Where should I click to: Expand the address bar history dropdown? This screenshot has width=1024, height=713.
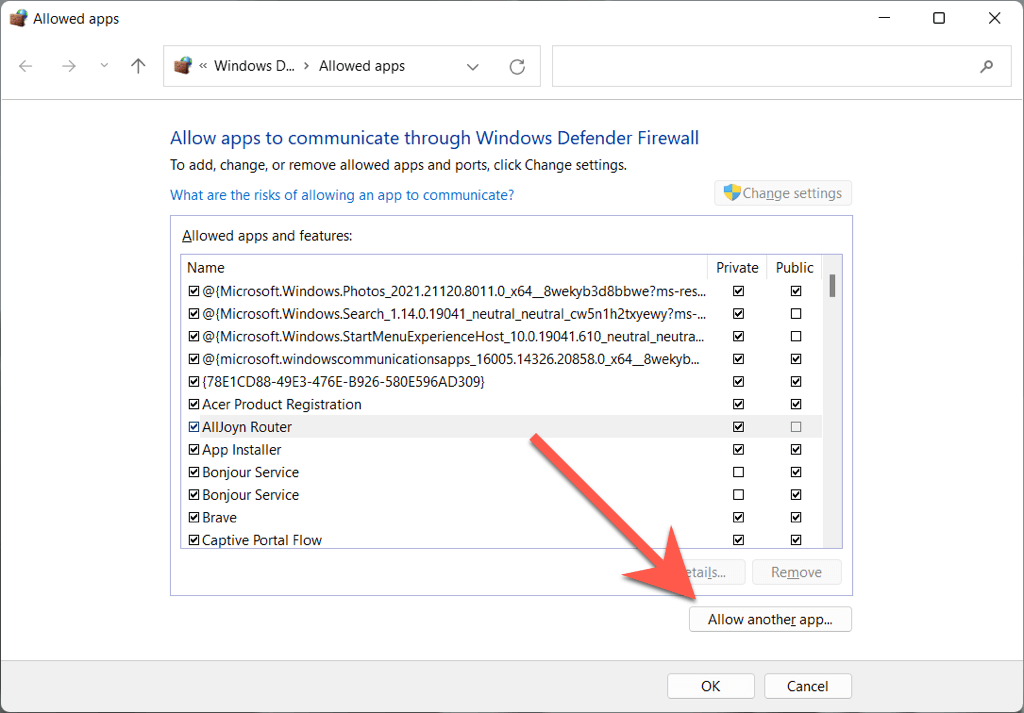click(472, 67)
